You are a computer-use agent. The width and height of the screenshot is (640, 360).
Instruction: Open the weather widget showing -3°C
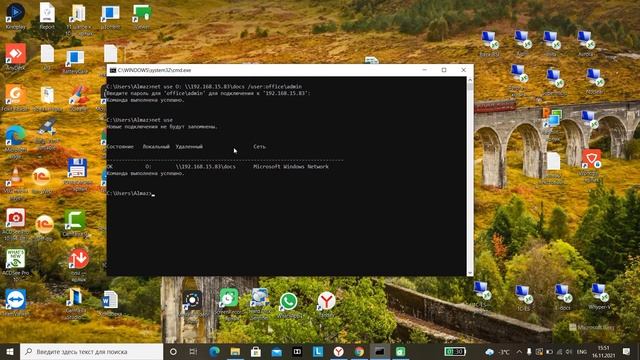tap(498, 352)
